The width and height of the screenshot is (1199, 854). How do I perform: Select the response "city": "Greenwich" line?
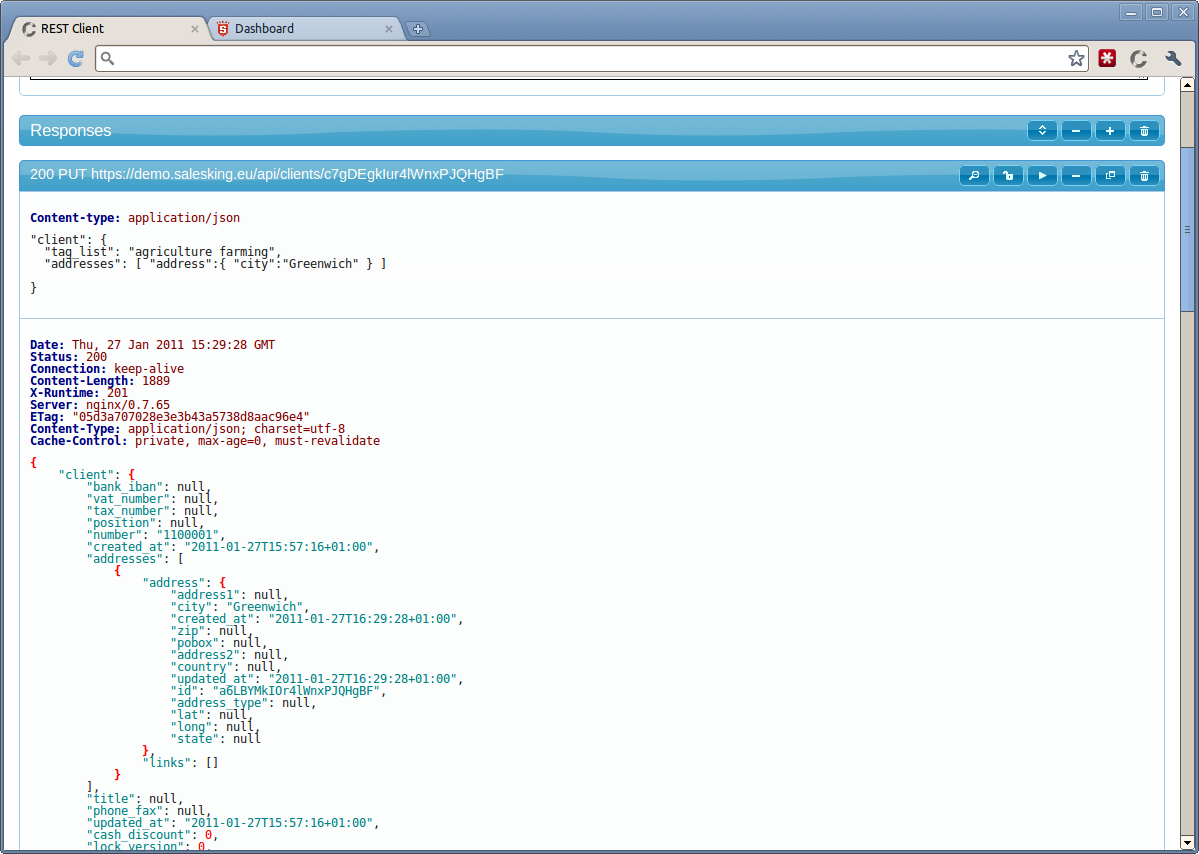tap(239, 607)
